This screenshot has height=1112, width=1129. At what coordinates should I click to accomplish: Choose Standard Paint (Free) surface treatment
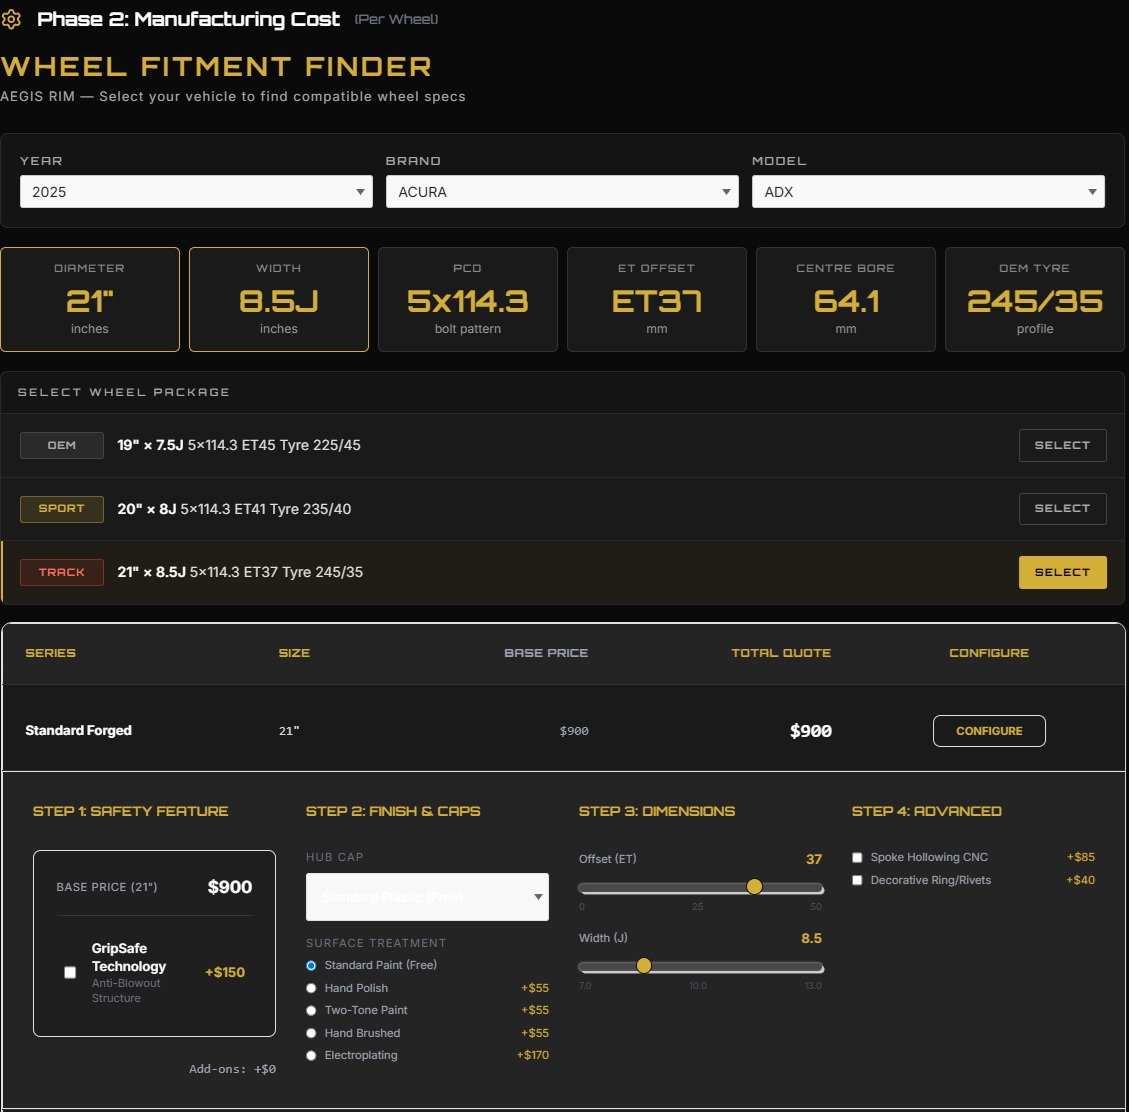311,965
